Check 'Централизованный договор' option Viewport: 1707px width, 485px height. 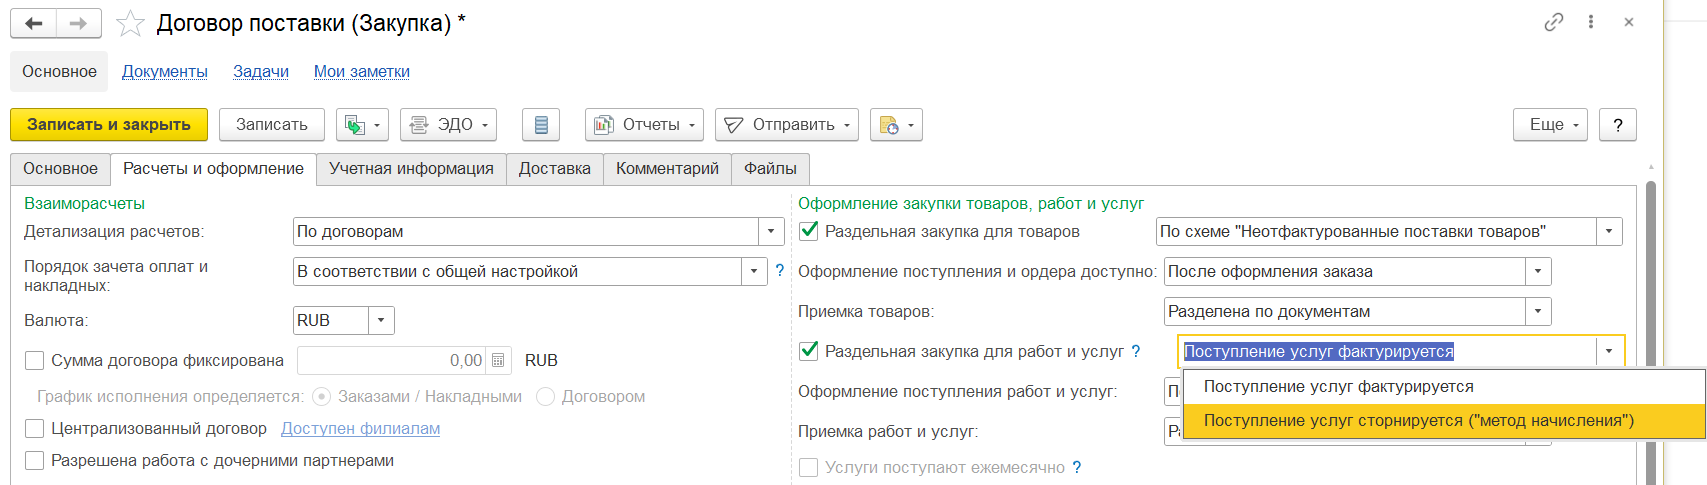click(35, 428)
